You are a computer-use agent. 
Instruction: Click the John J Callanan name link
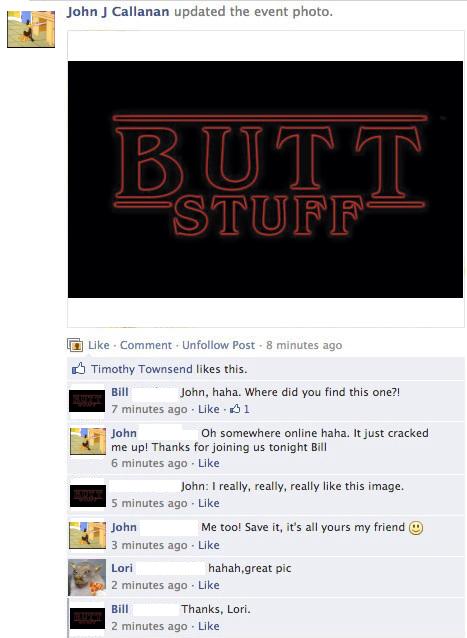pos(118,12)
